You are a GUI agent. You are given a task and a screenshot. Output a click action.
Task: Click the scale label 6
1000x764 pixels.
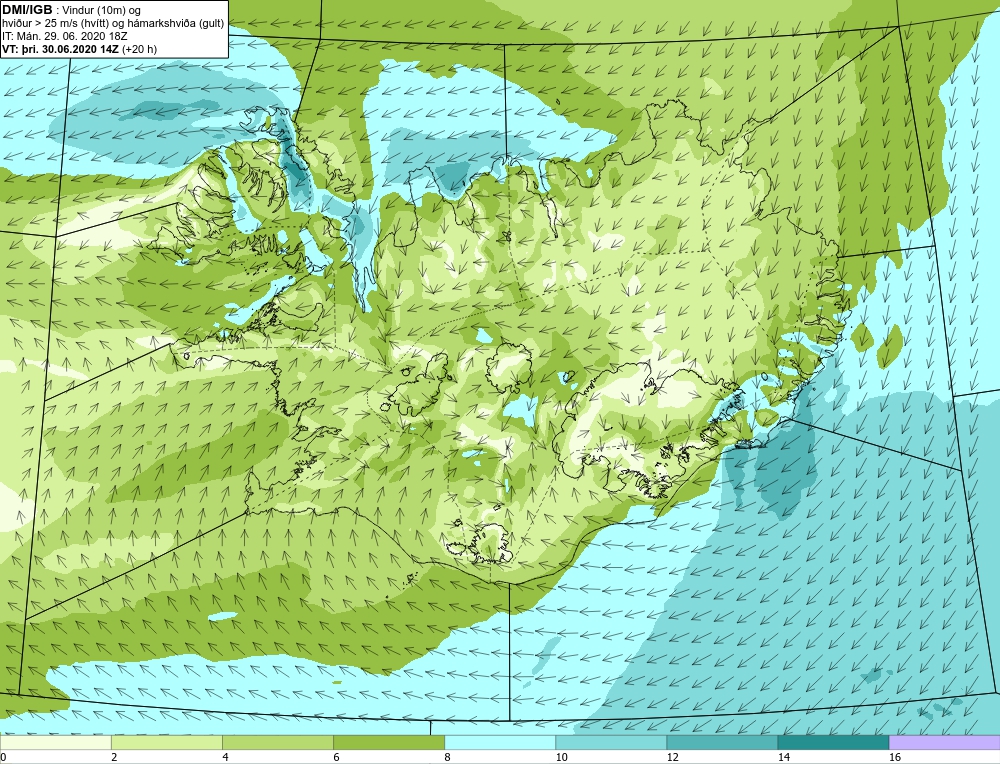pyautogui.click(x=337, y=757)
